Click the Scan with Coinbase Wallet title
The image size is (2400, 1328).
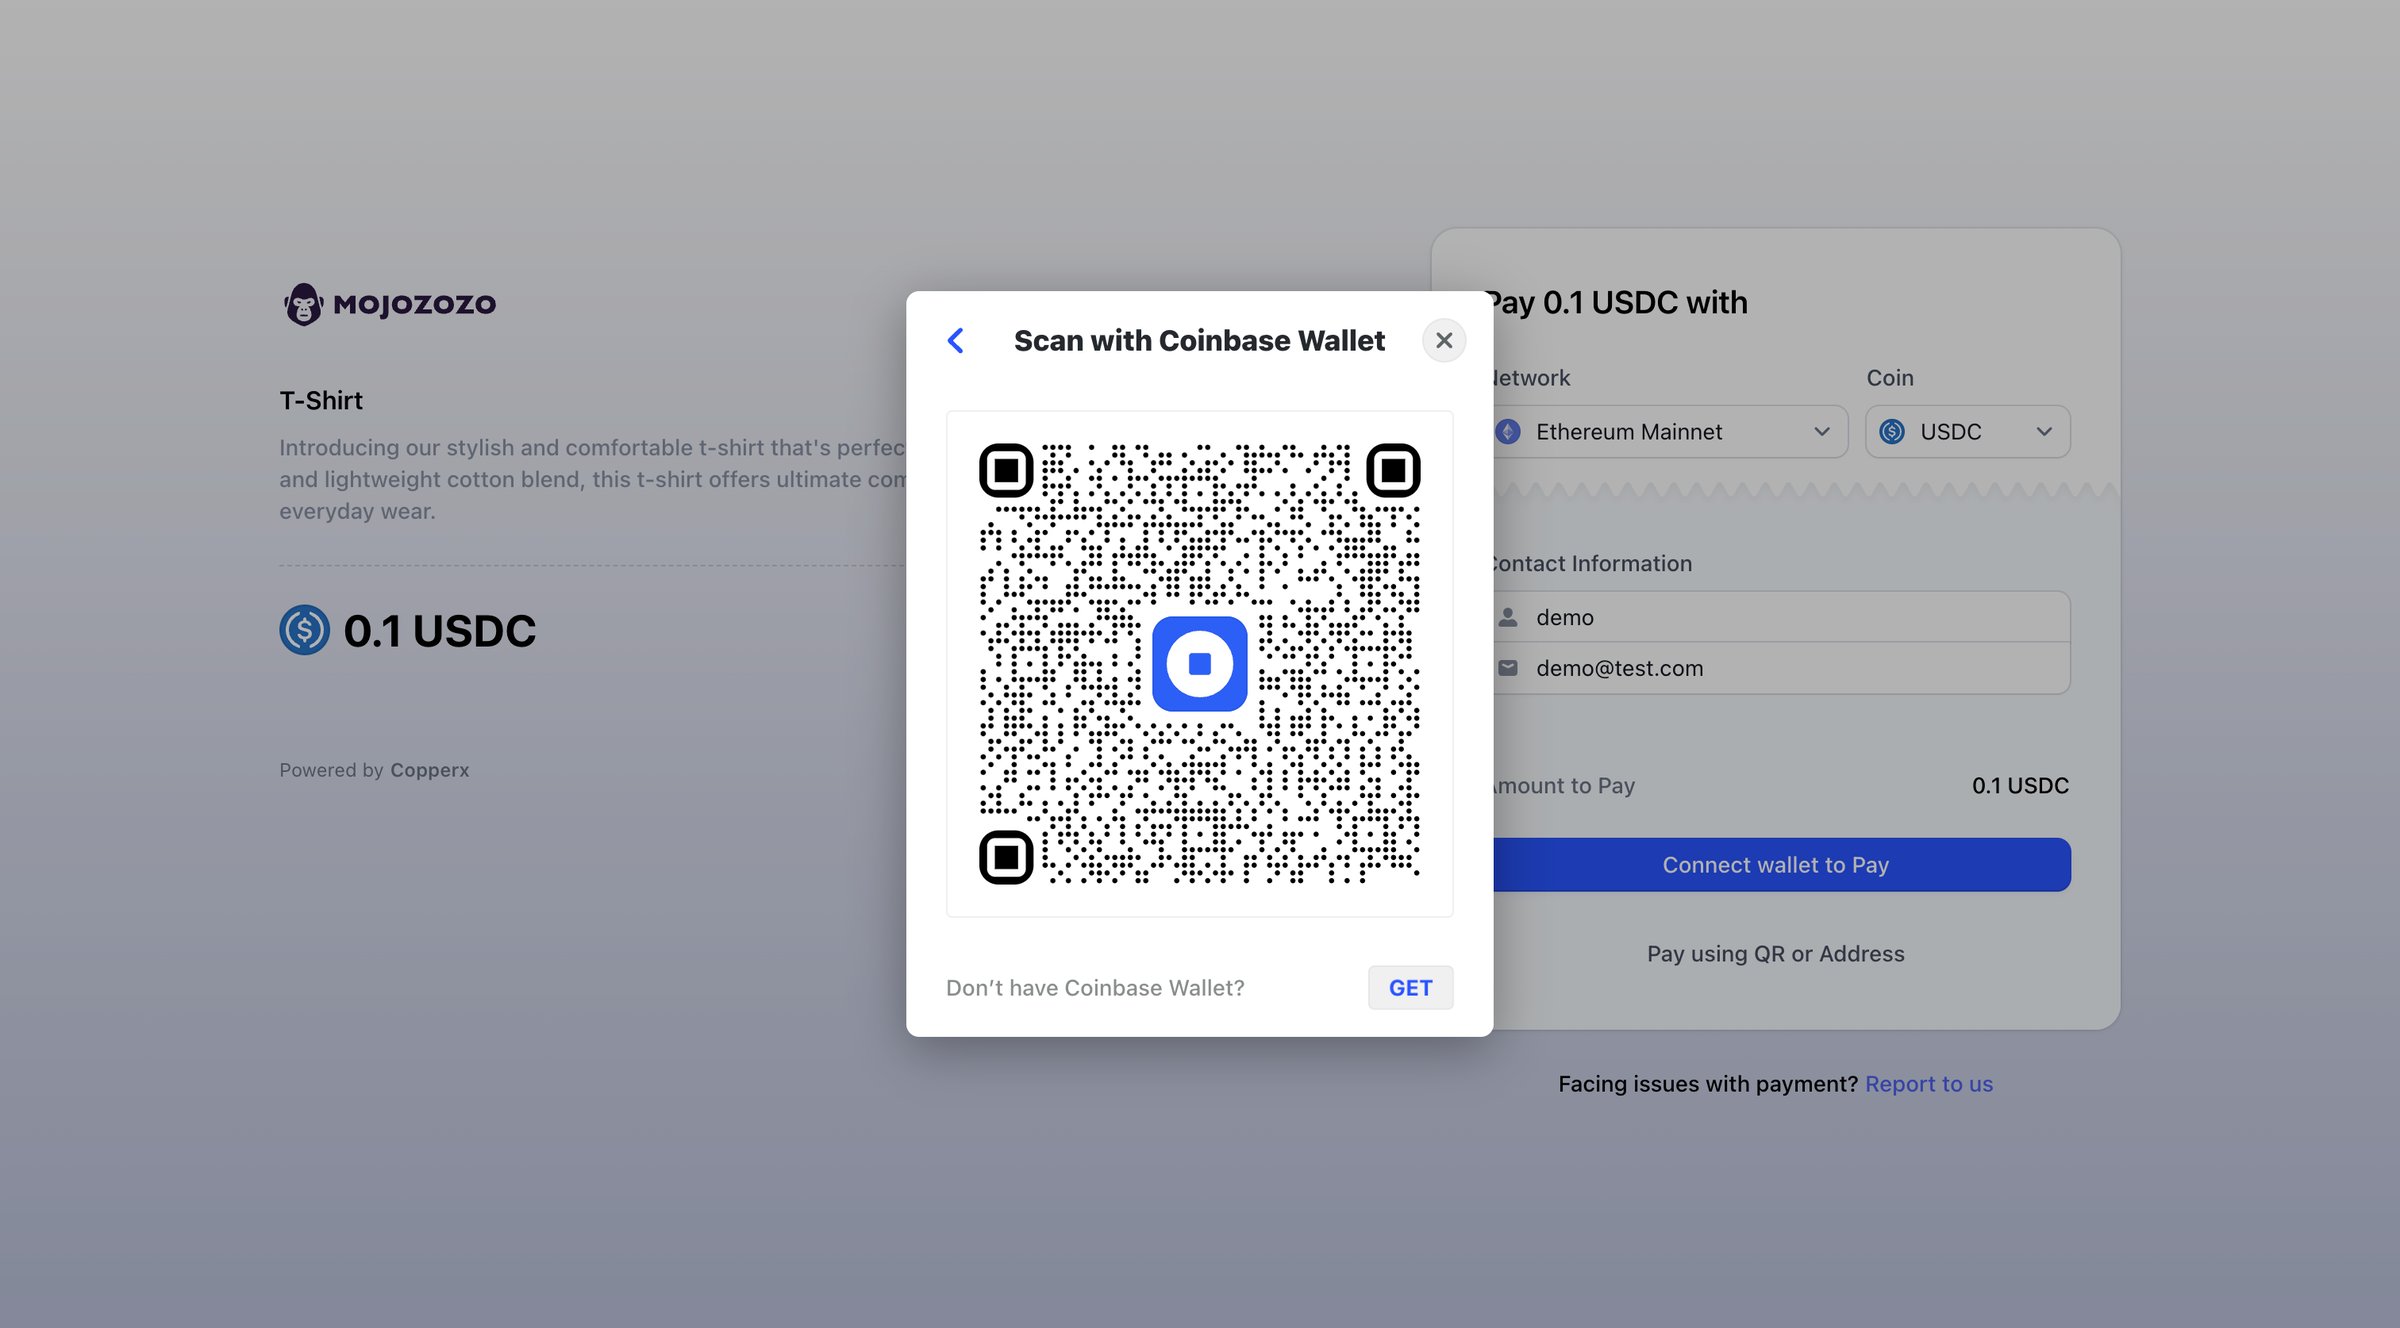tap(1199, 341)
